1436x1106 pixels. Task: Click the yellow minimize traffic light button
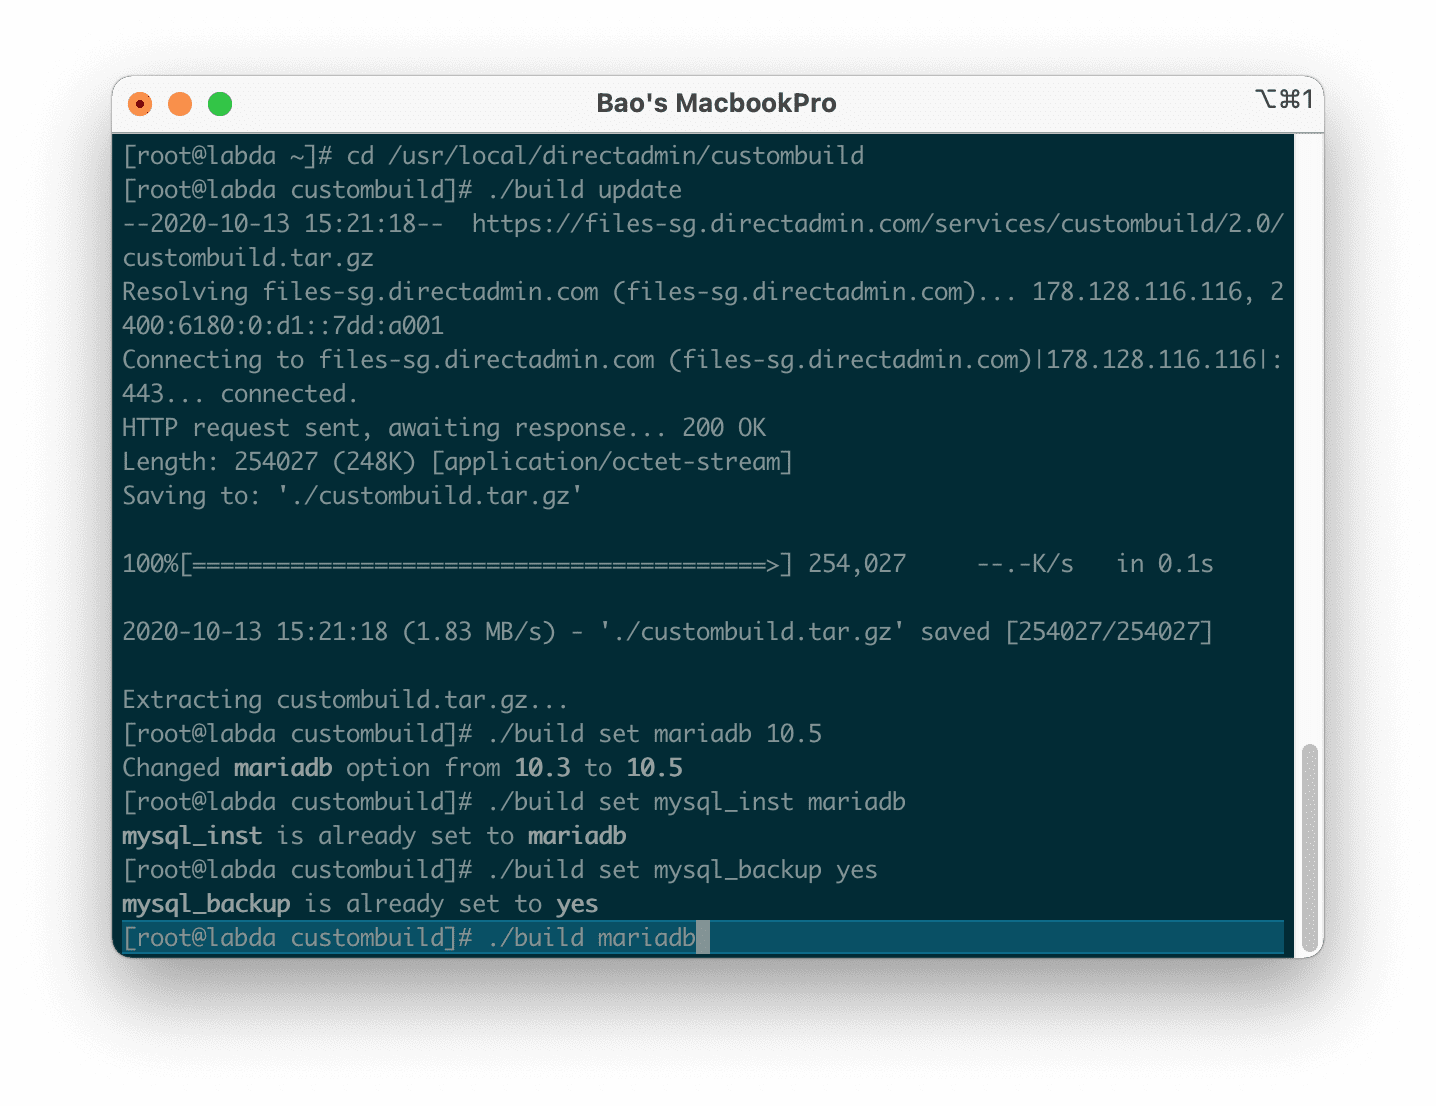coord(180,103)
